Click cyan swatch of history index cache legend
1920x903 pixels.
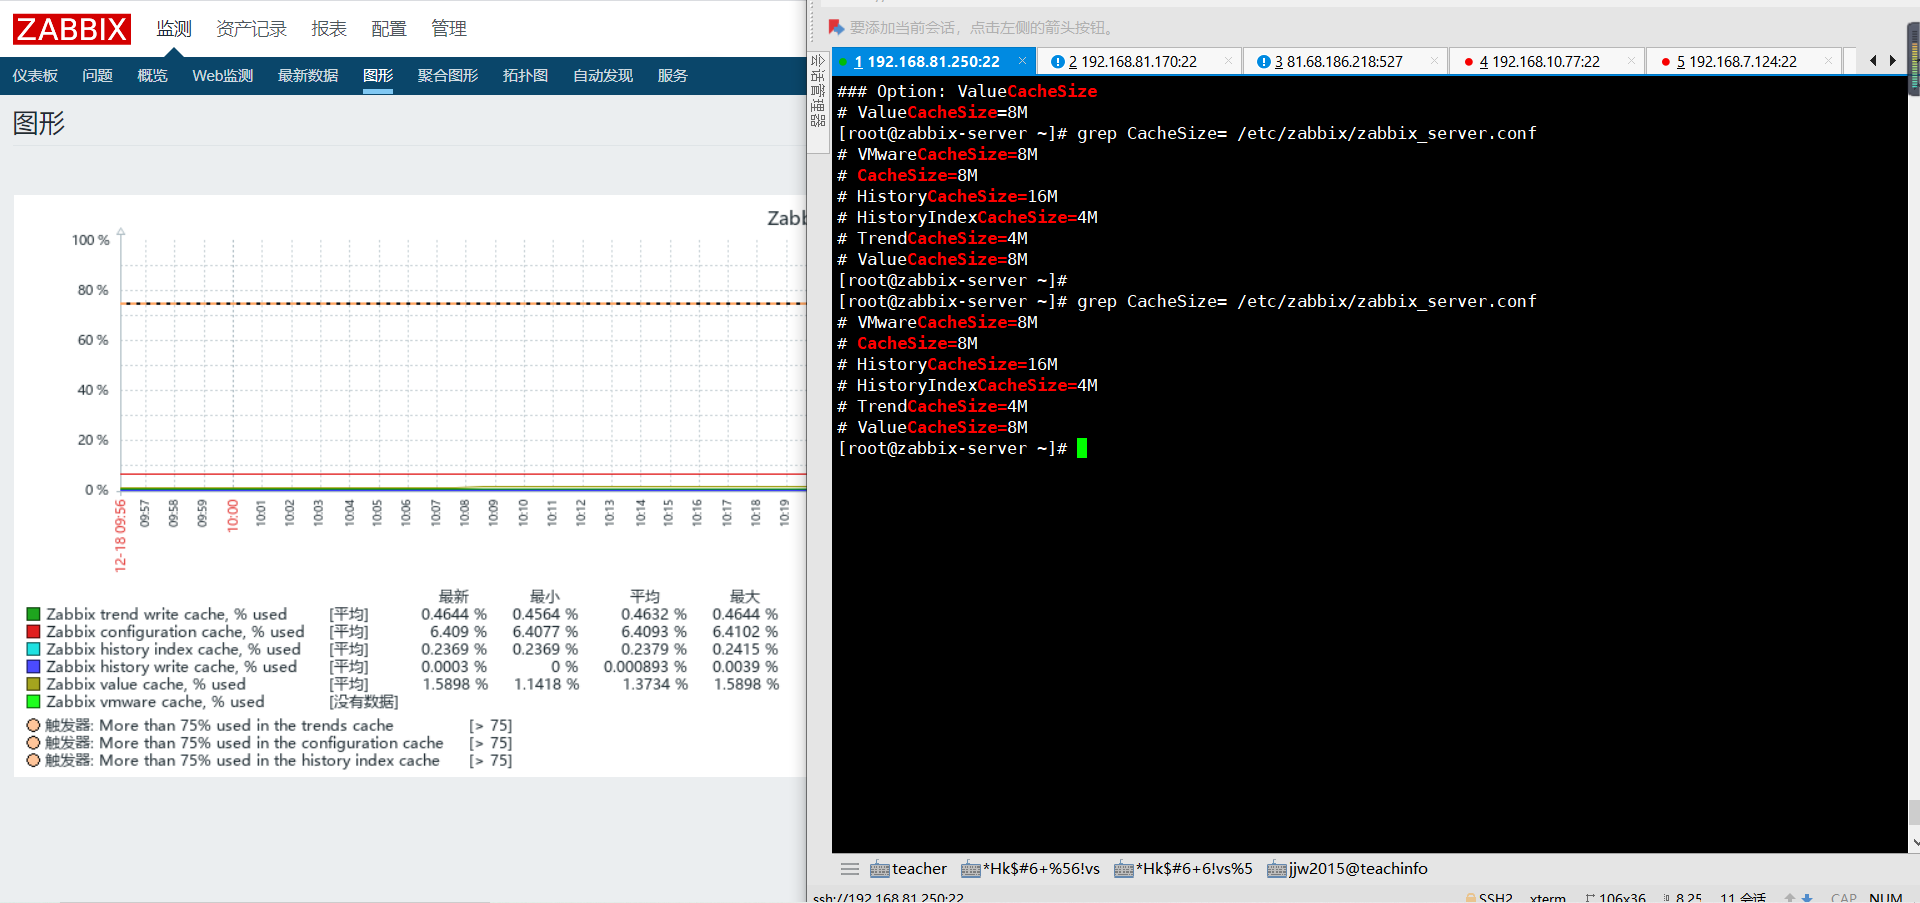(33, 649)
